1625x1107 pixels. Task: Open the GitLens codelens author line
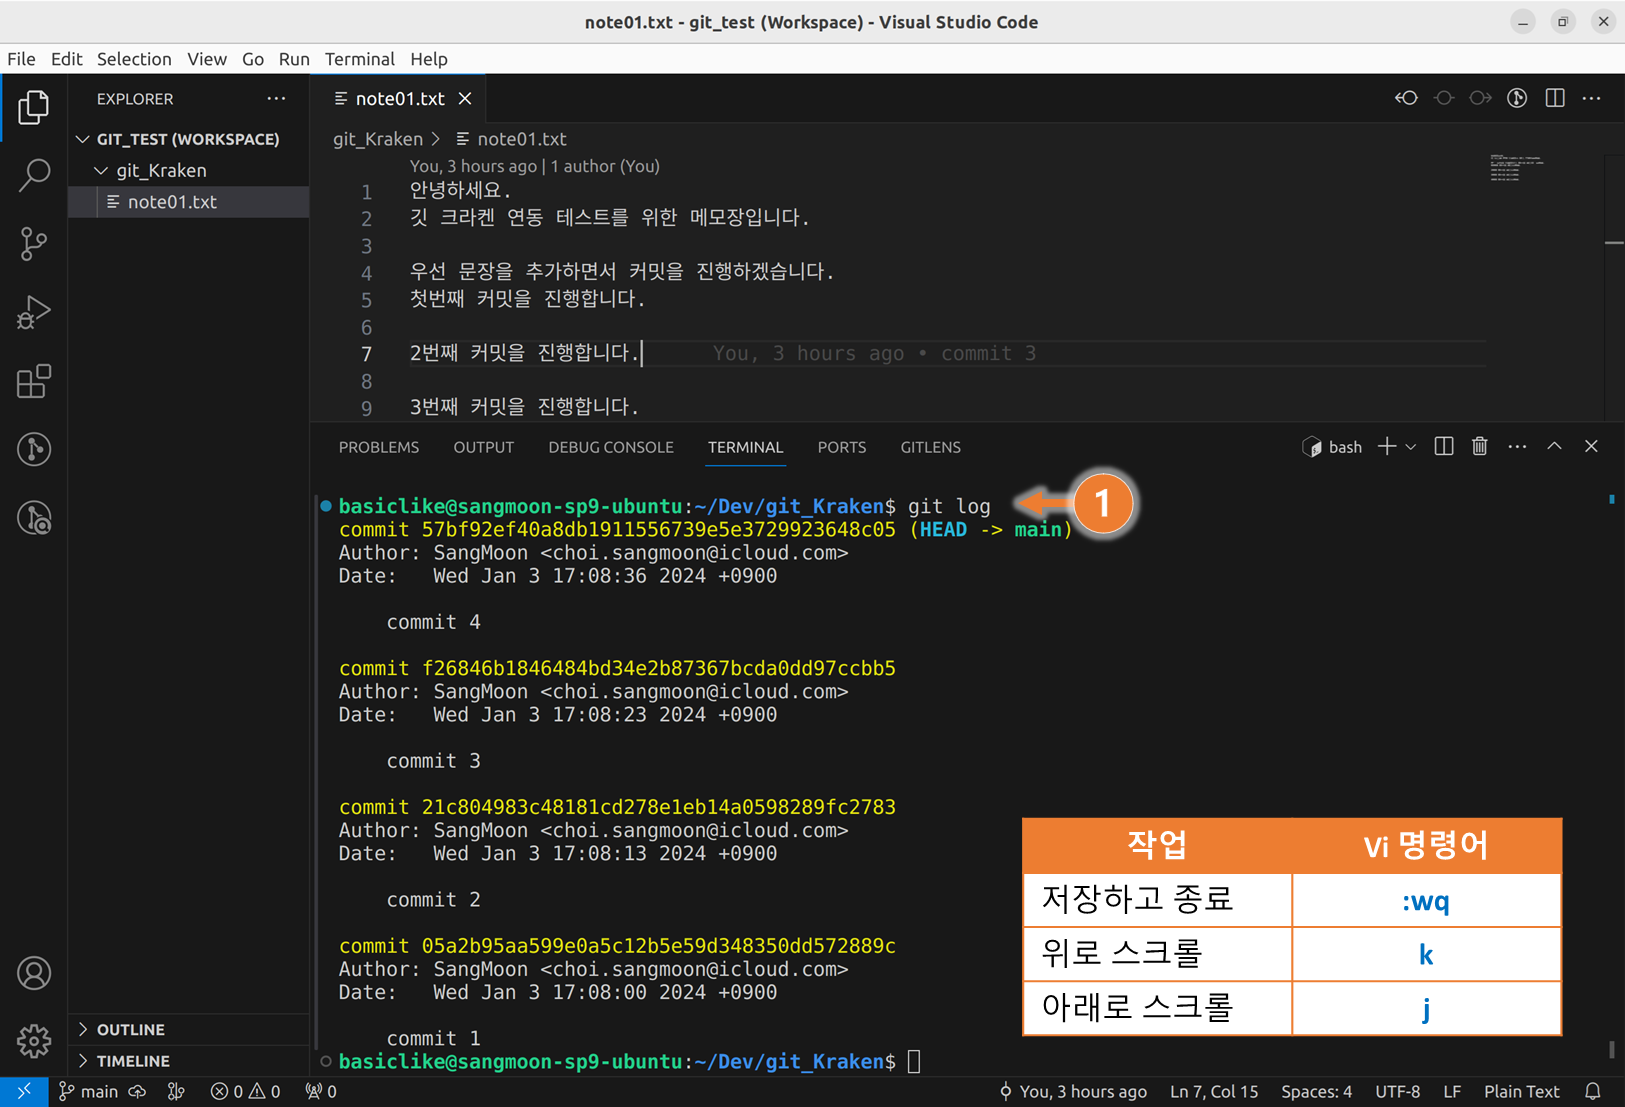point(535,166)
